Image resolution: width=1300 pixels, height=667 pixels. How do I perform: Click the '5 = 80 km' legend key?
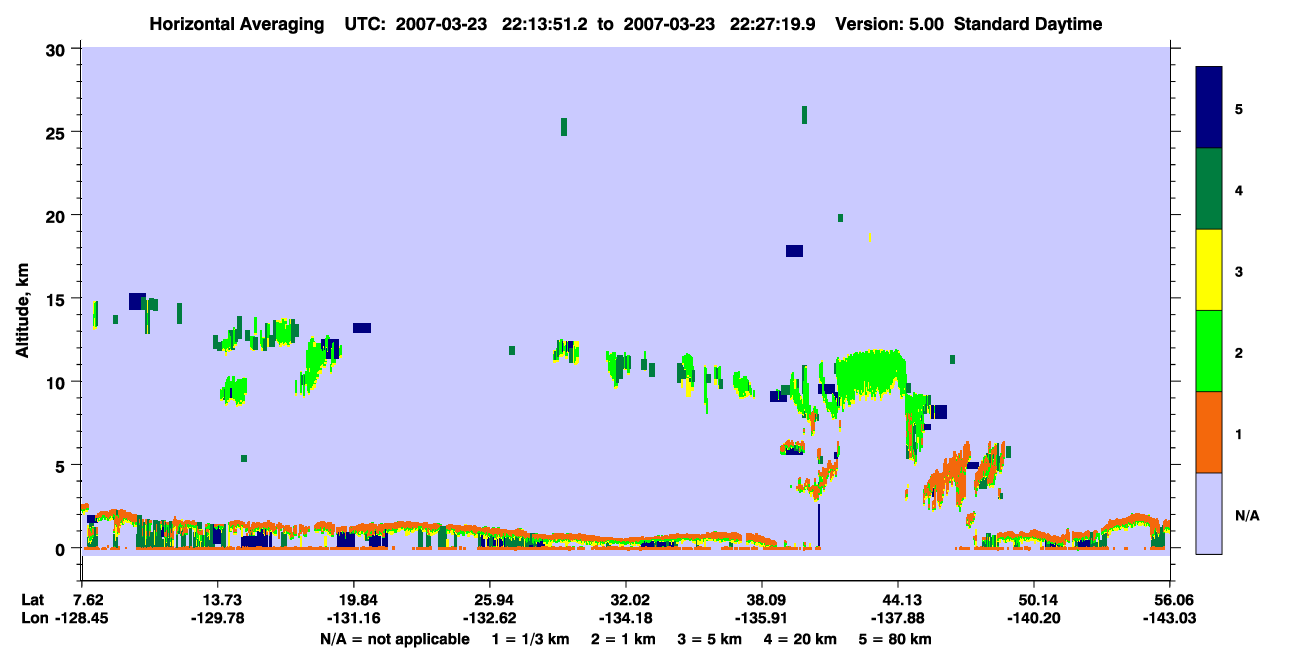pyautogui.click(x=894, y=639)
